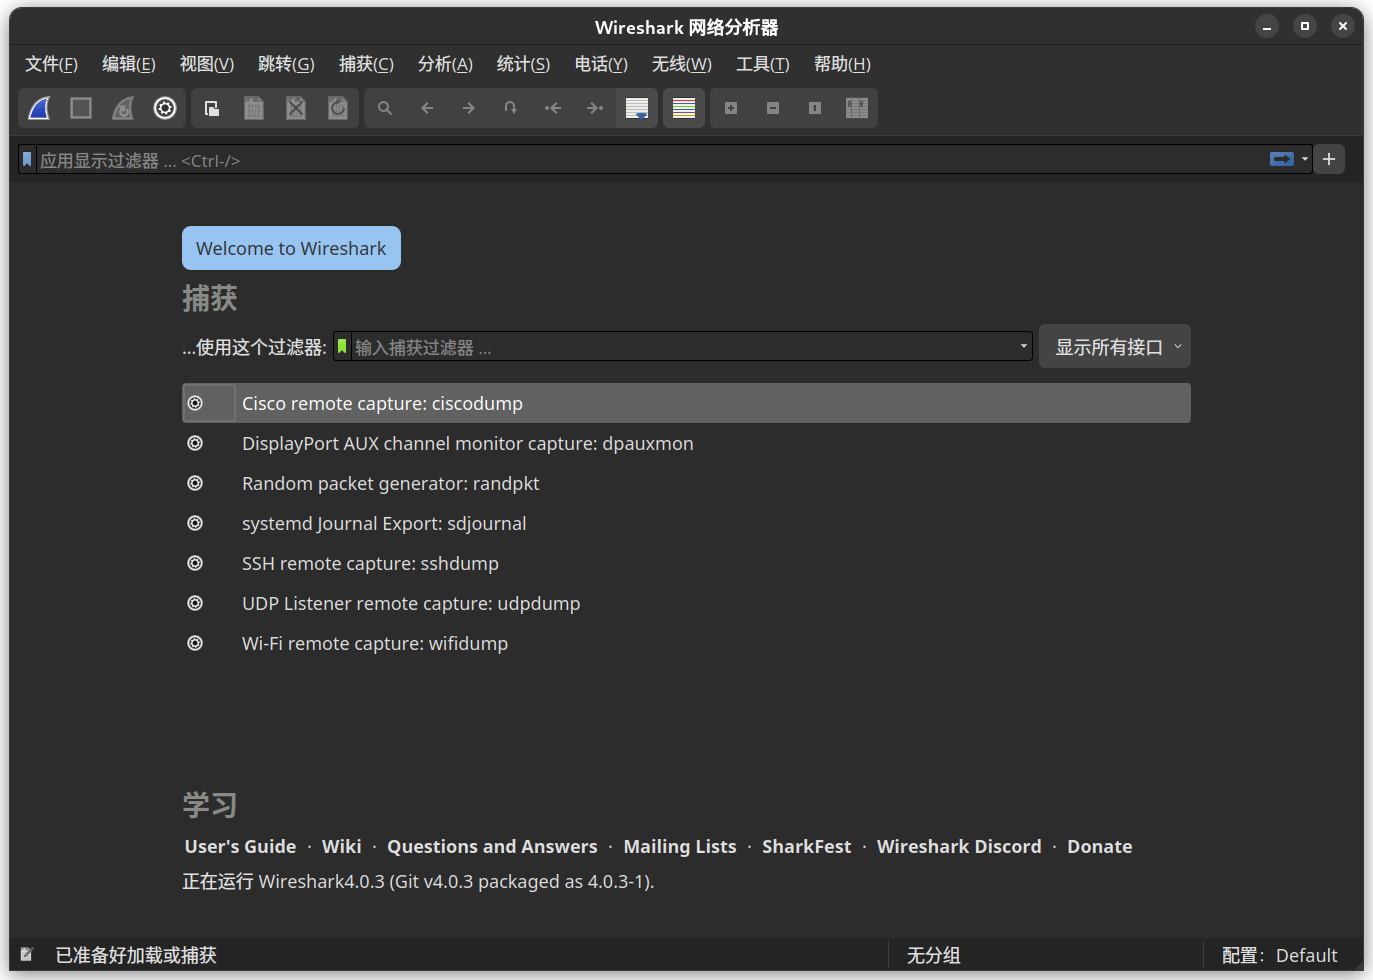
Task: Select UDP Listener remote capture: udpdump
Action: pos(686,603)
